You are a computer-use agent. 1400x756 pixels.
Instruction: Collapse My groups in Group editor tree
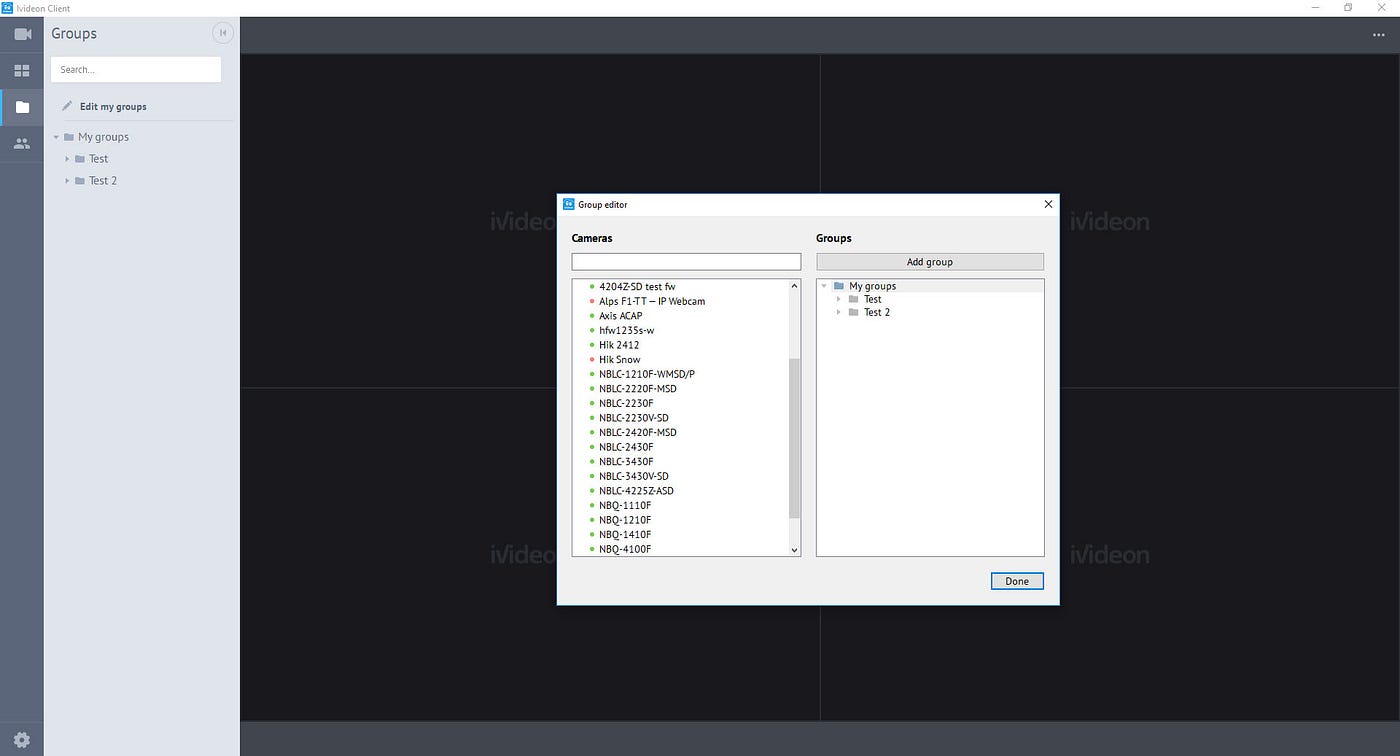[x=824, y=286]
